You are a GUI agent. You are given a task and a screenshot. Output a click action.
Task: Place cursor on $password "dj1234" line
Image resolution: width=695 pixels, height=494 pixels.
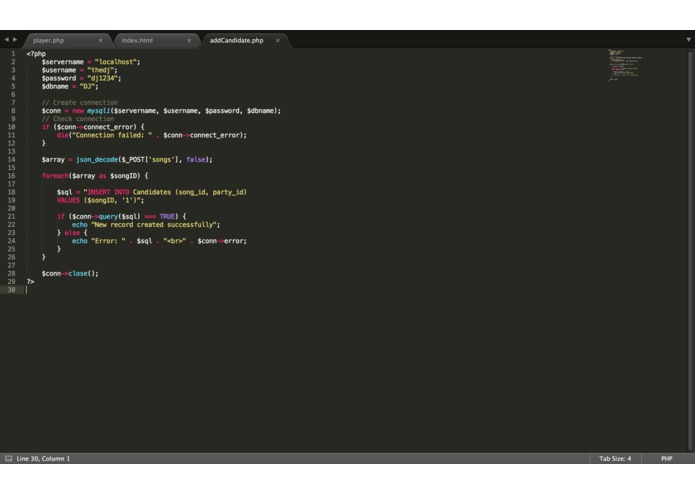click(x=82, y=78)
